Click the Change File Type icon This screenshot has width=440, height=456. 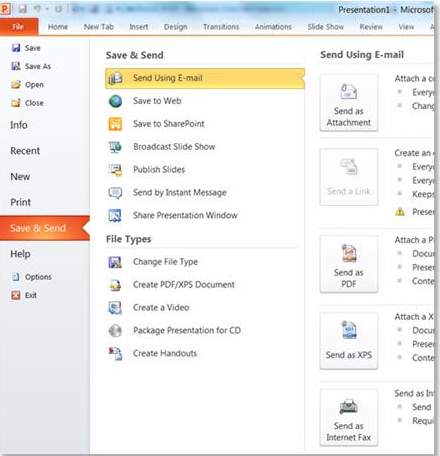[115, 262]
